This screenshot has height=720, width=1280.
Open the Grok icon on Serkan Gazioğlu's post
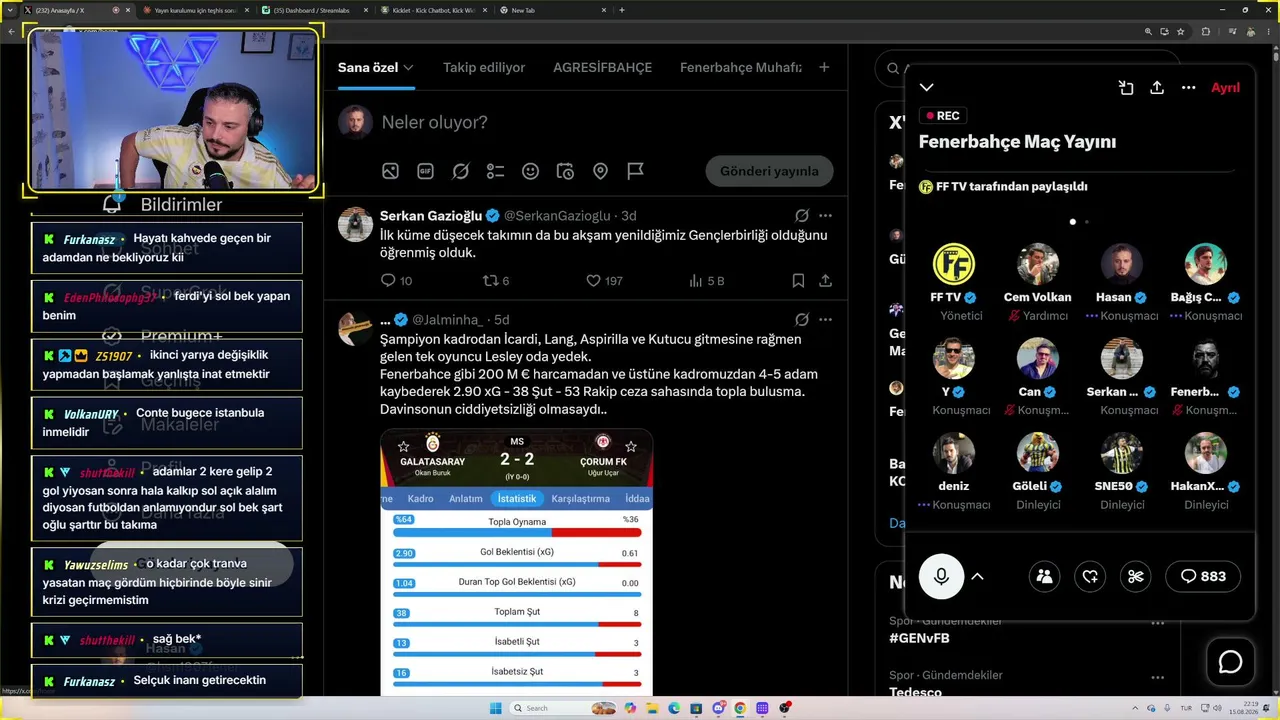[x=802, y=215]
